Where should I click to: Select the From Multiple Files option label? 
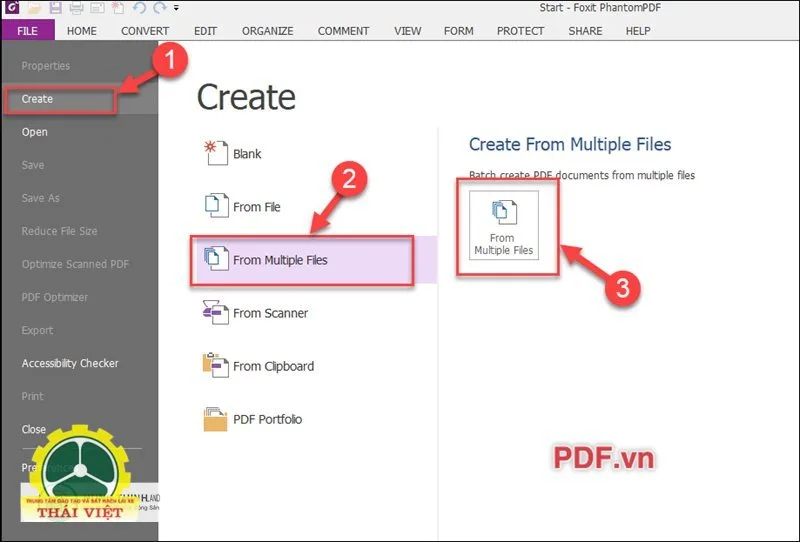point(280,260)
